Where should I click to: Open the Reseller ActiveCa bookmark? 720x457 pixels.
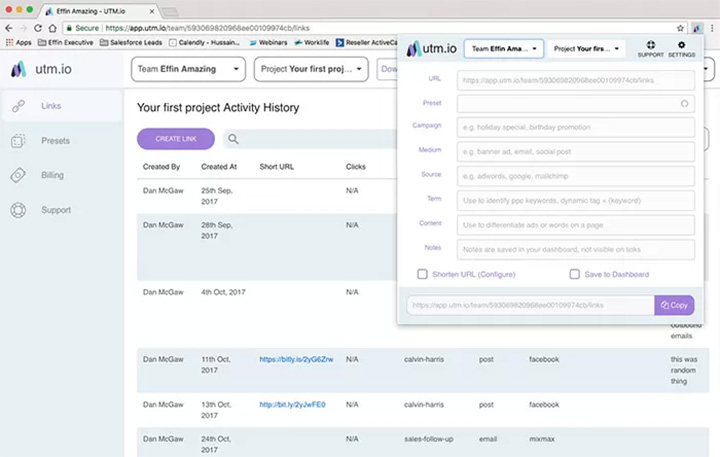366,42
